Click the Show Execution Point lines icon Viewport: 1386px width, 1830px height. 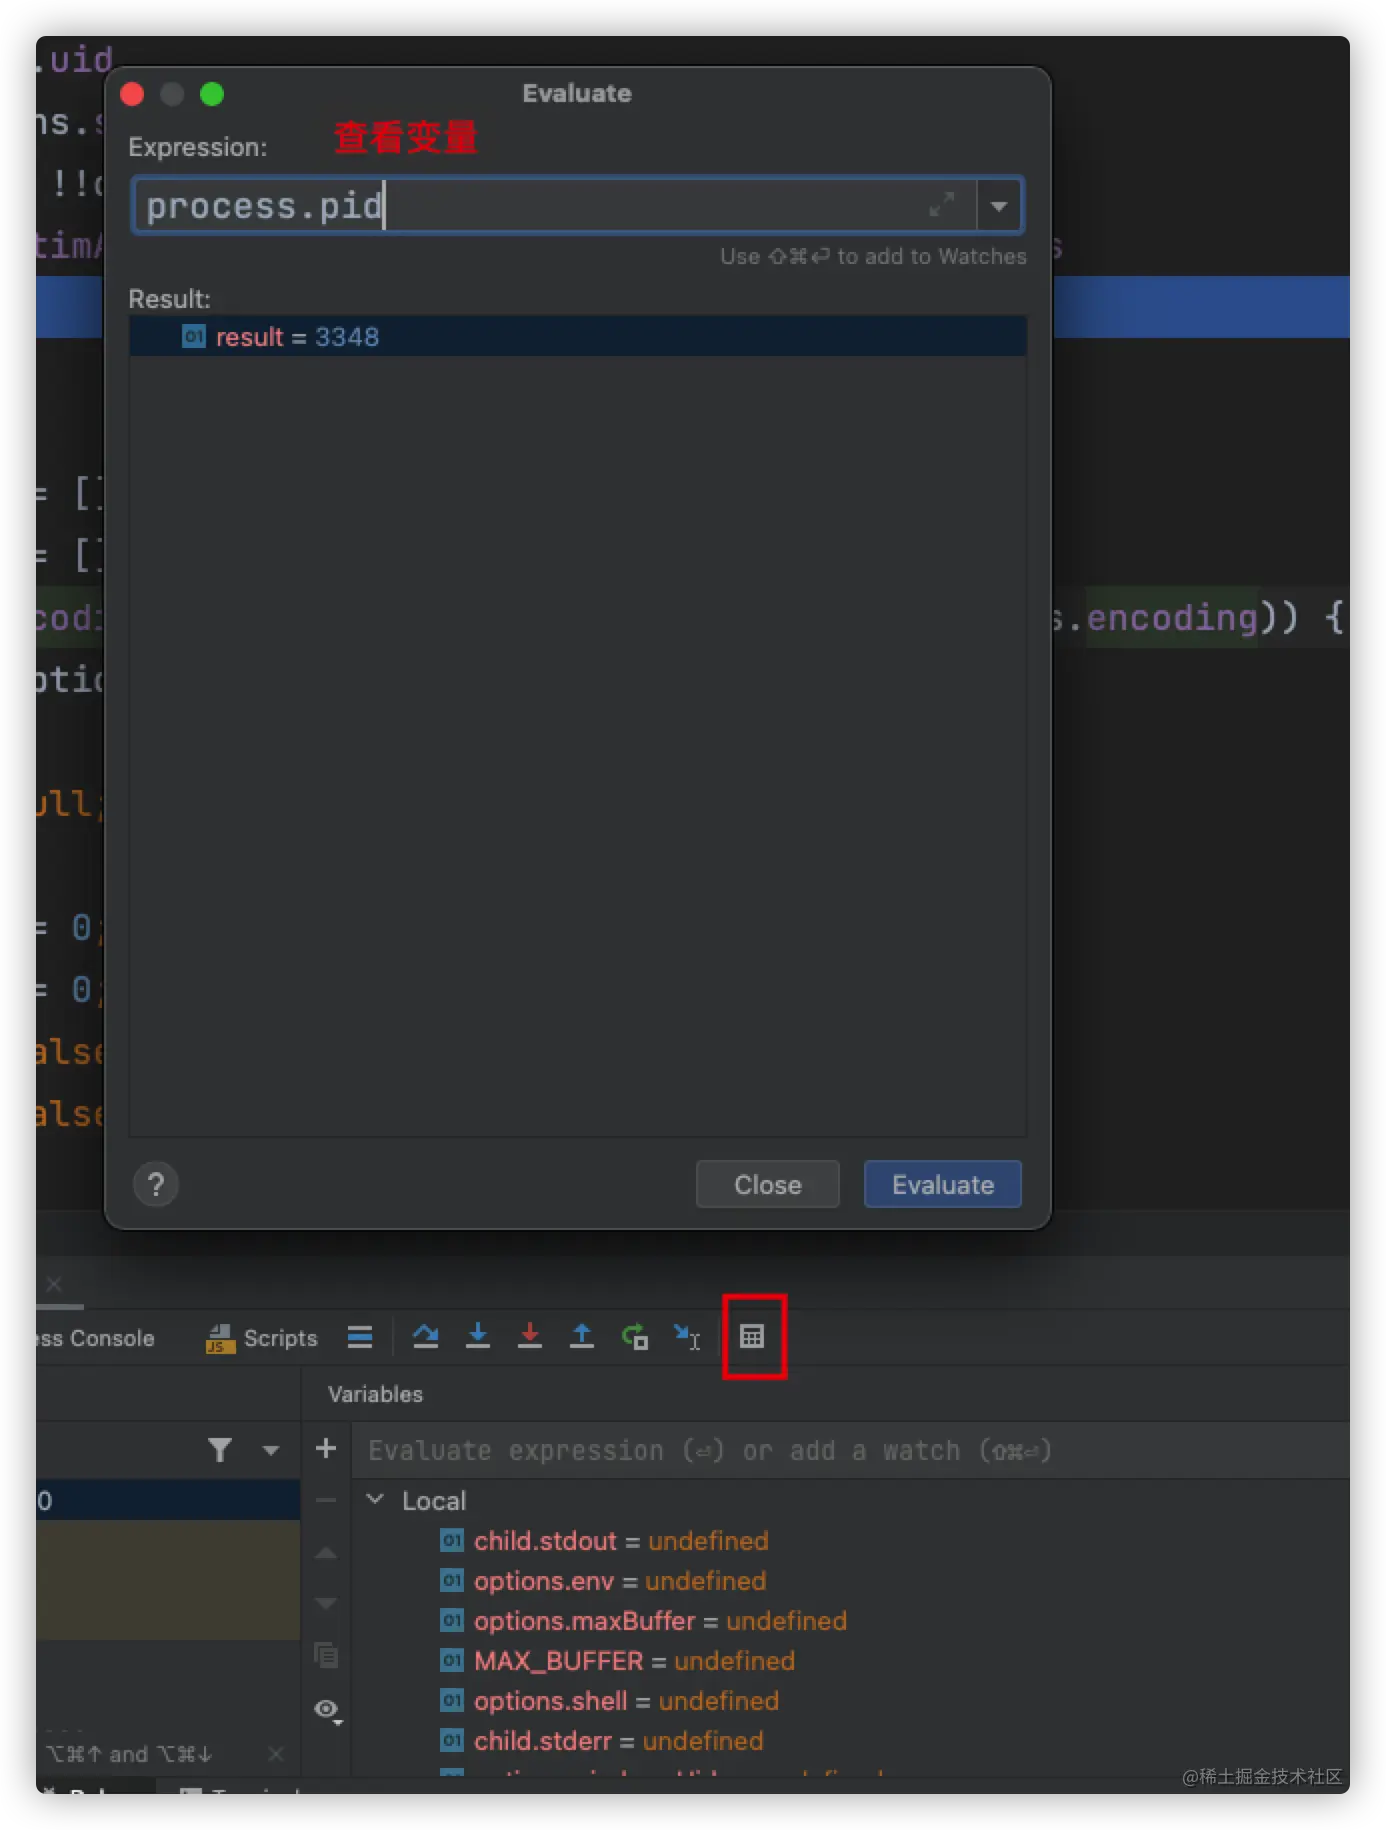coord(360,1337)
